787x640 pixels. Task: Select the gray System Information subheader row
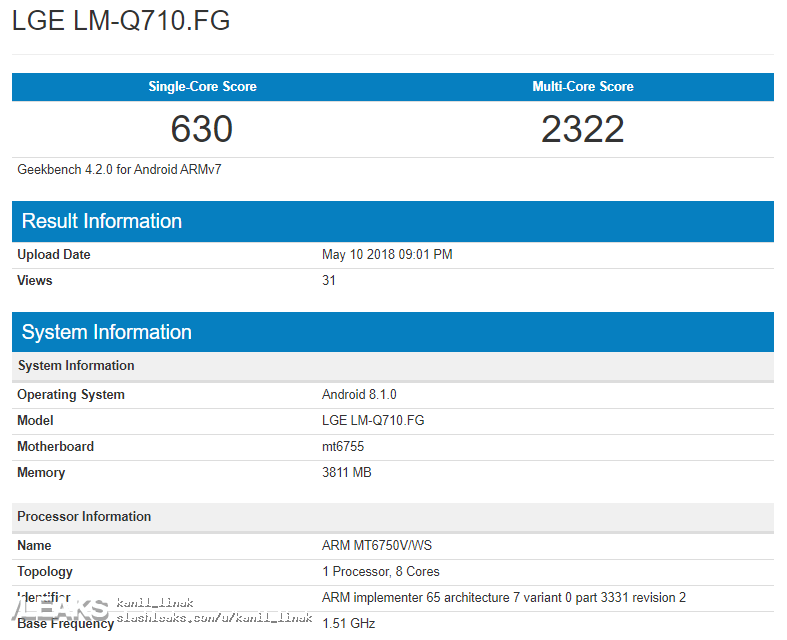[x=393, y=366]
